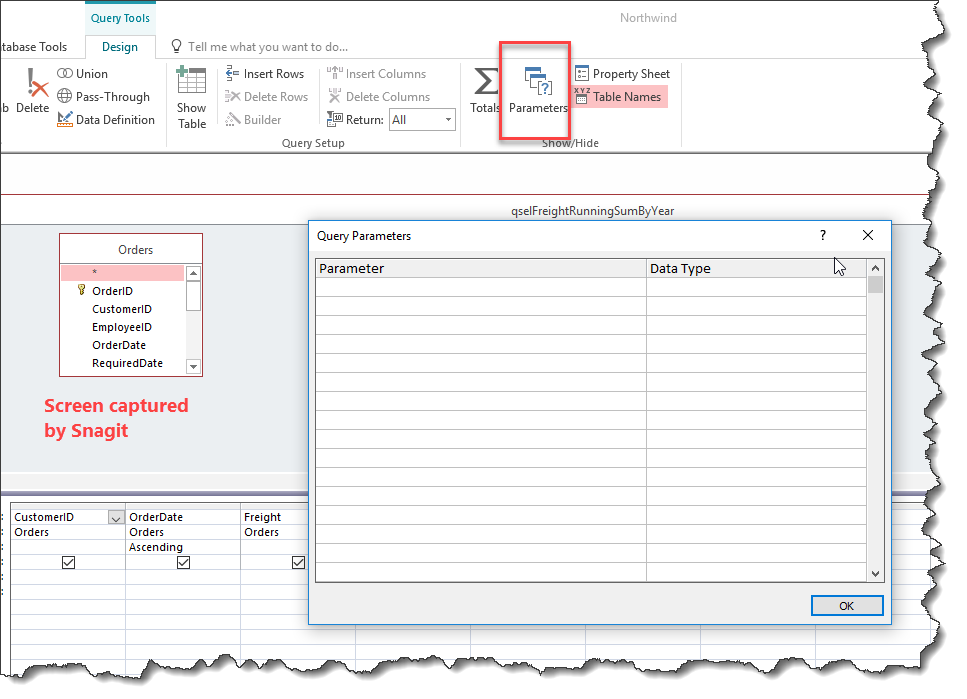This screenshot has height=699, width=967.
Task: Uncheck the Show box for CustomerID
Action: (x=68, y=562)
